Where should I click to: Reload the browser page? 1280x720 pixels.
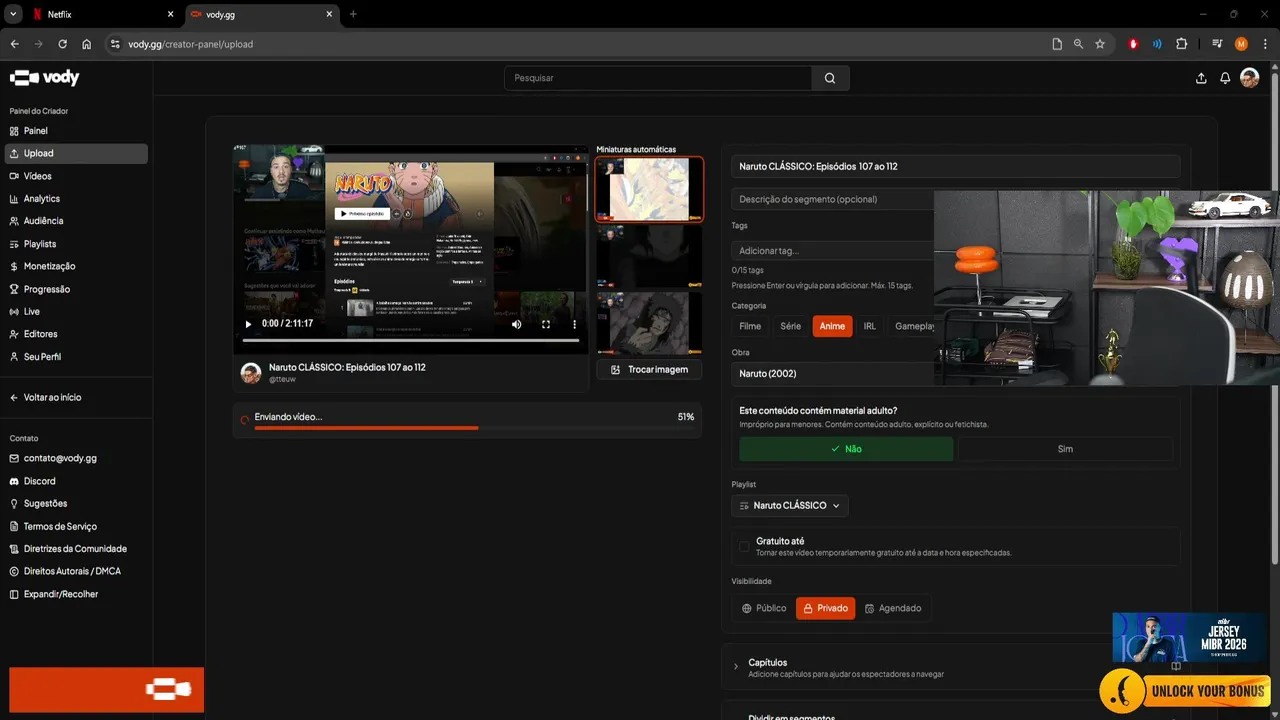[x=63, y=44]
